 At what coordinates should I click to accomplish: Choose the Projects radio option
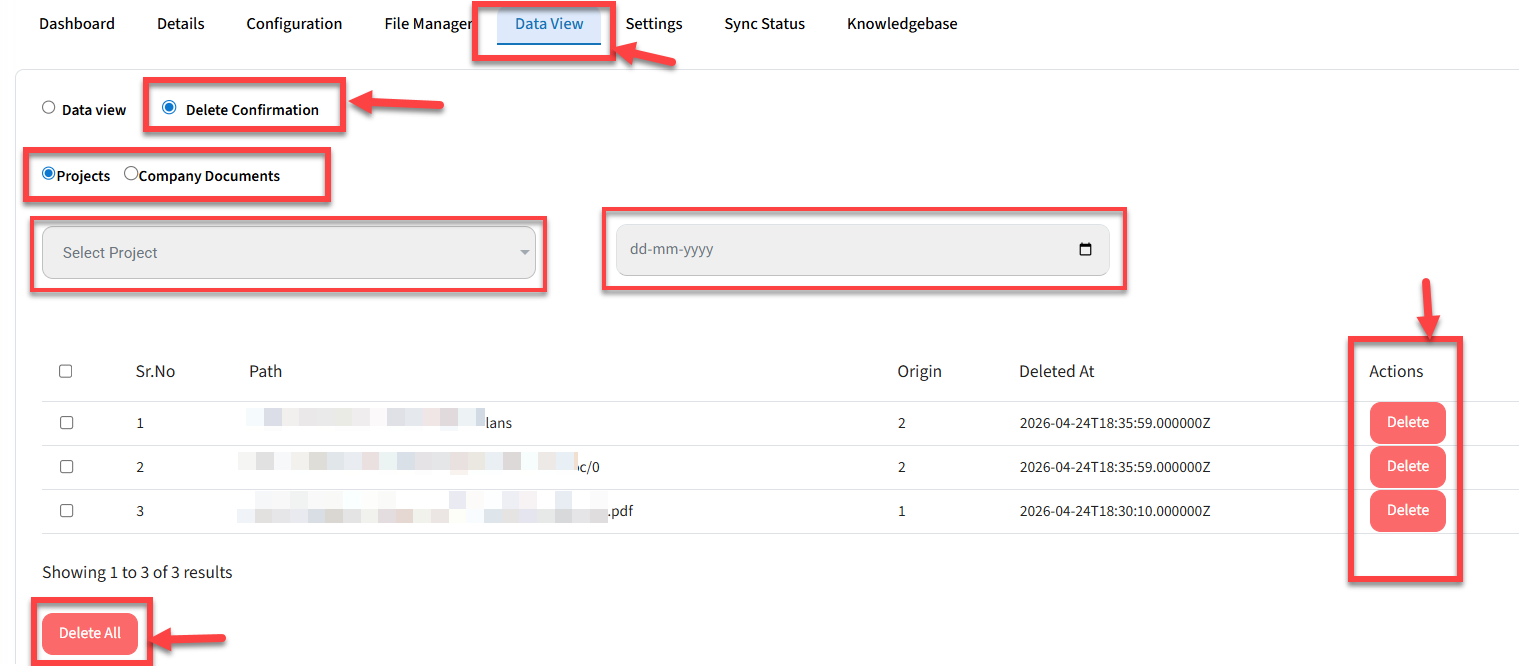49,174
